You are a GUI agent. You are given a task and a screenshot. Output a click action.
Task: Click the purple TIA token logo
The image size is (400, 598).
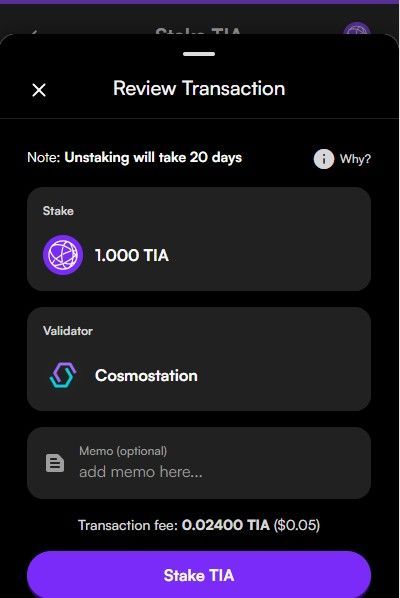coord(63,255)
